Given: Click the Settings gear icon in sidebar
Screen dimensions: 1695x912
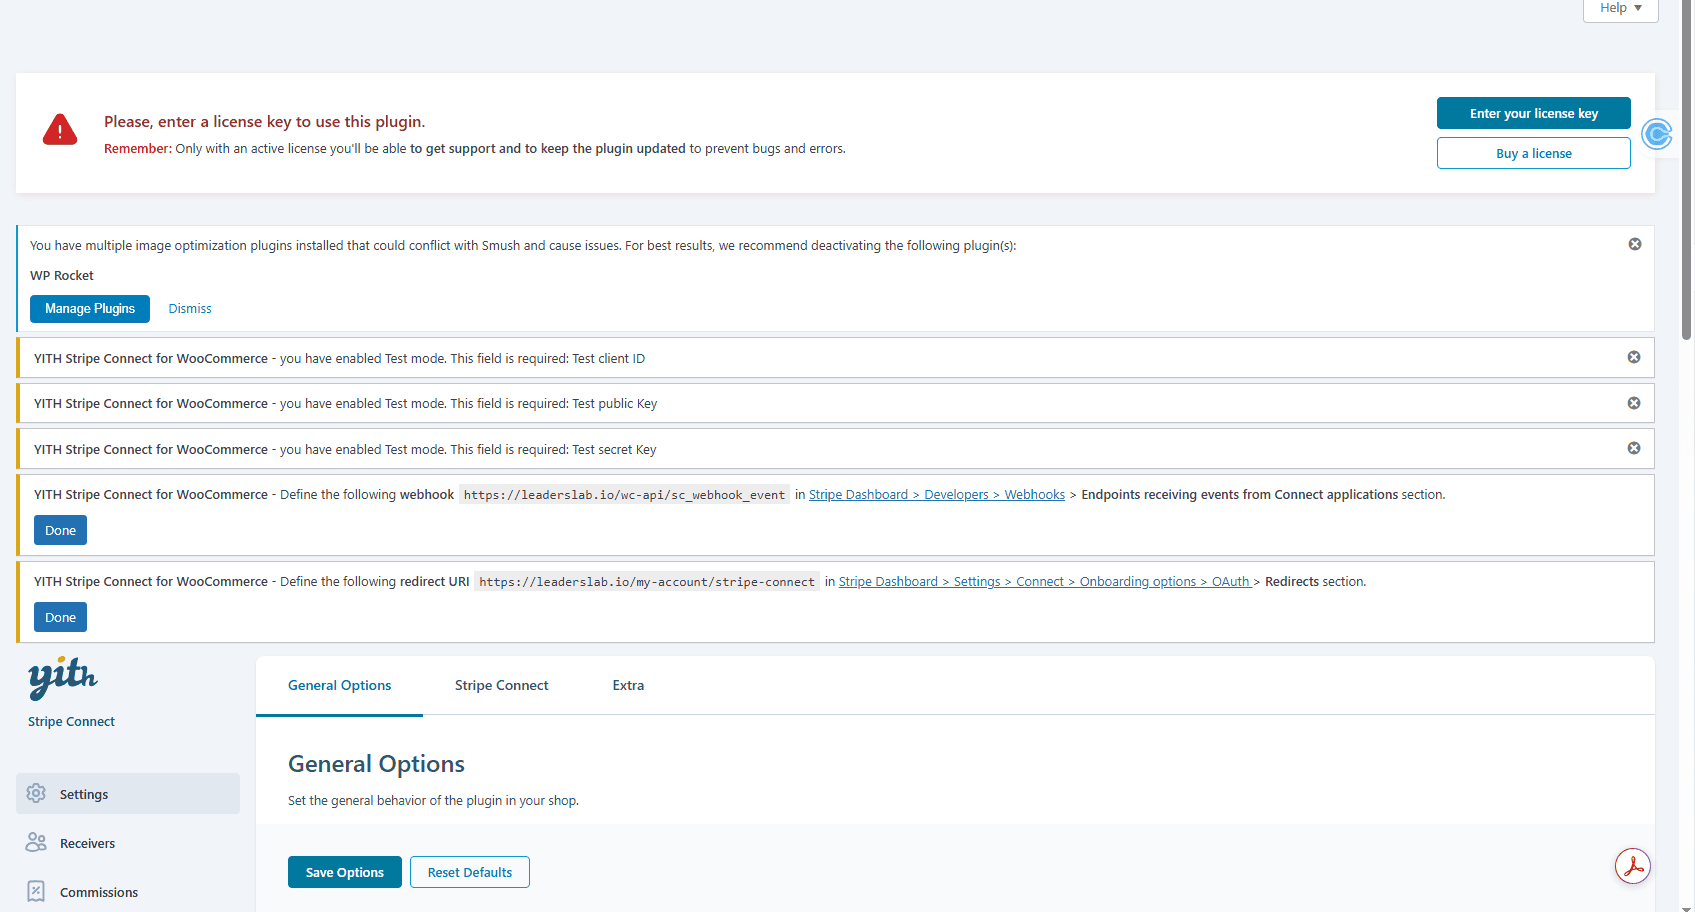Looking at the screenshot, I should (x=36, y=793).
